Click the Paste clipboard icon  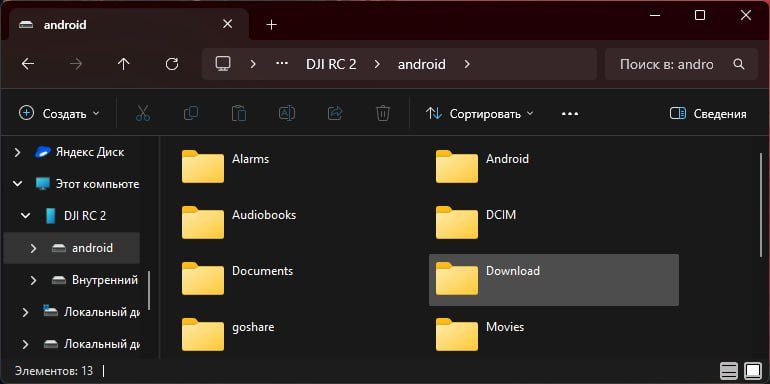coord(239,113)
